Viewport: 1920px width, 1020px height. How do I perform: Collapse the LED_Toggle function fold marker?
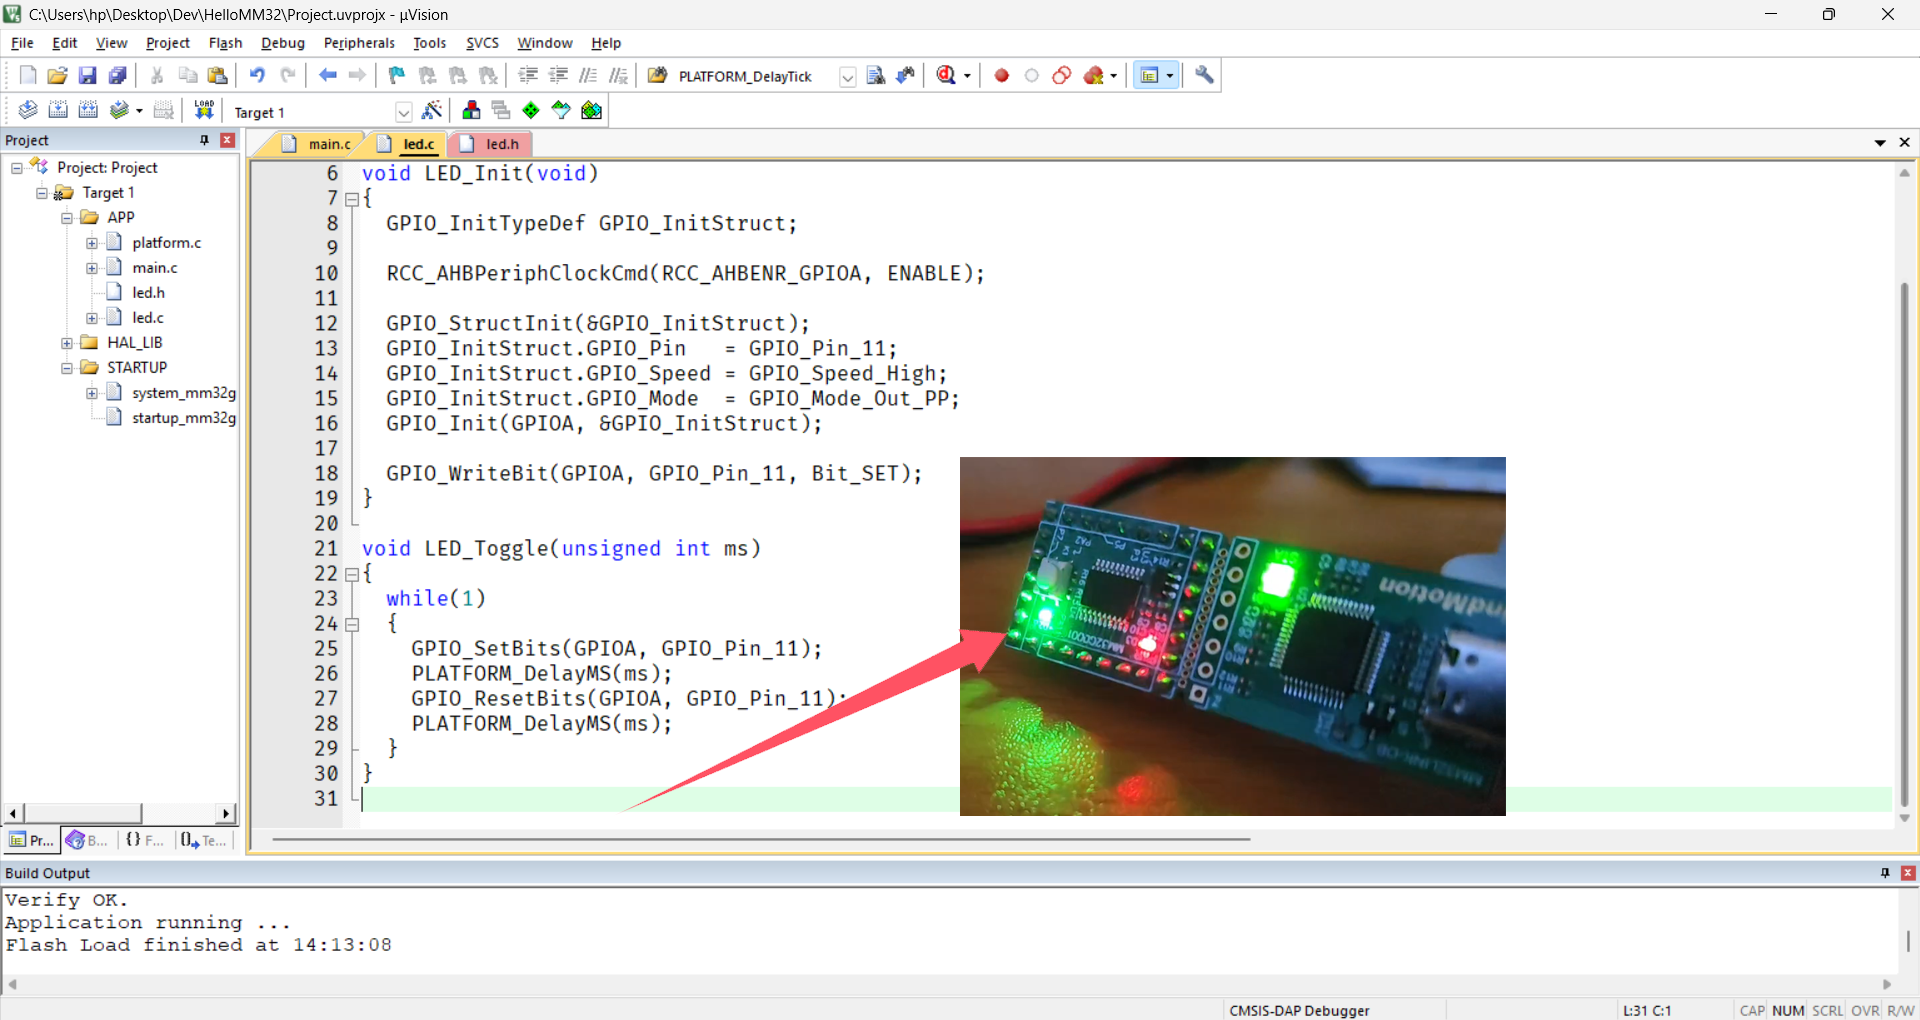(x=352, y=575)
